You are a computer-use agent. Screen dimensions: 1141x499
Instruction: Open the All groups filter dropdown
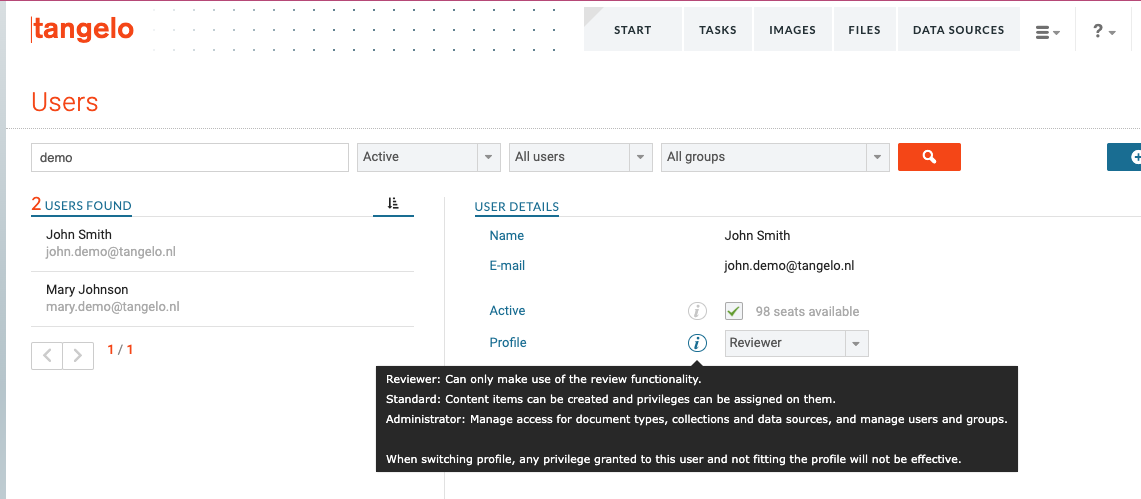click(775, 157)
